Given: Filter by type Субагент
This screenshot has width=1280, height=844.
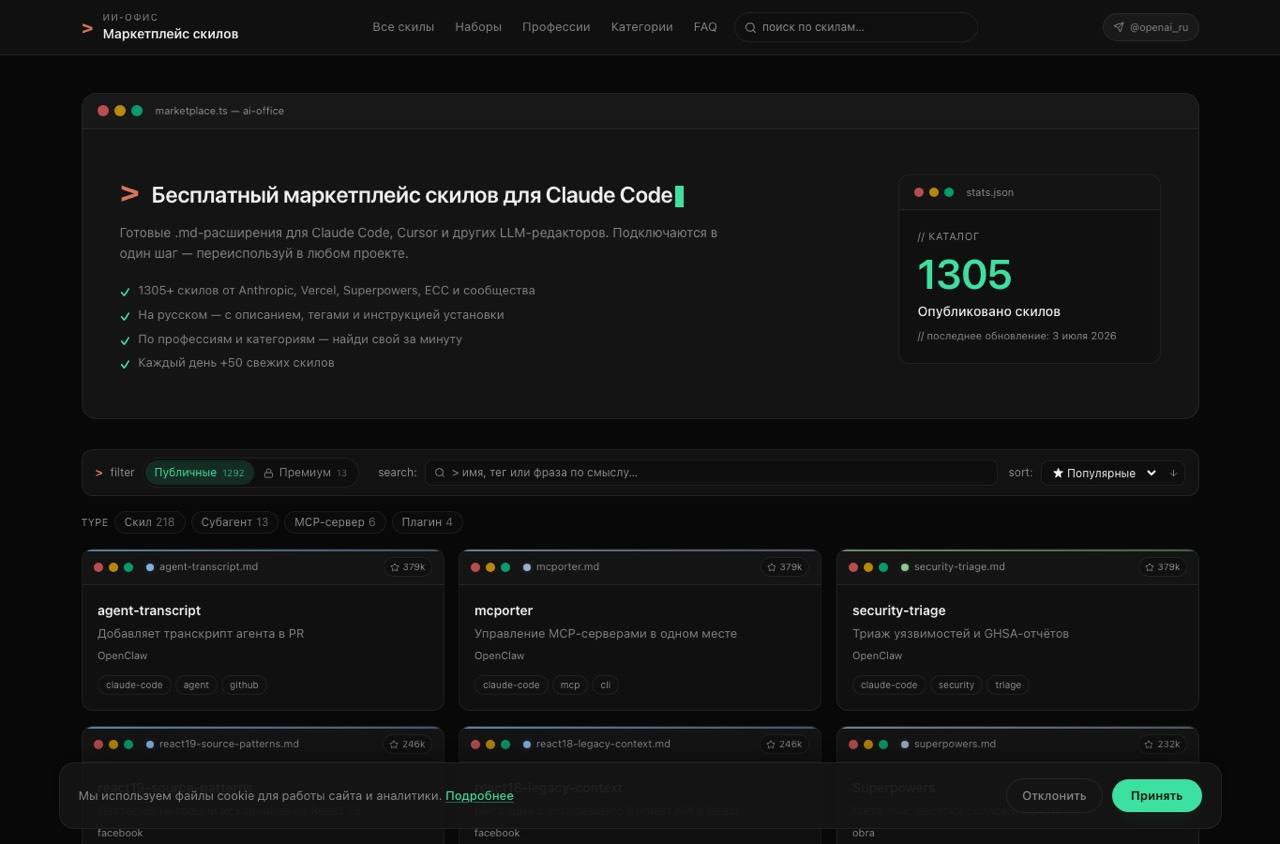Looking at the screenshot, I should pyautogui.click(x=235, y=522).
